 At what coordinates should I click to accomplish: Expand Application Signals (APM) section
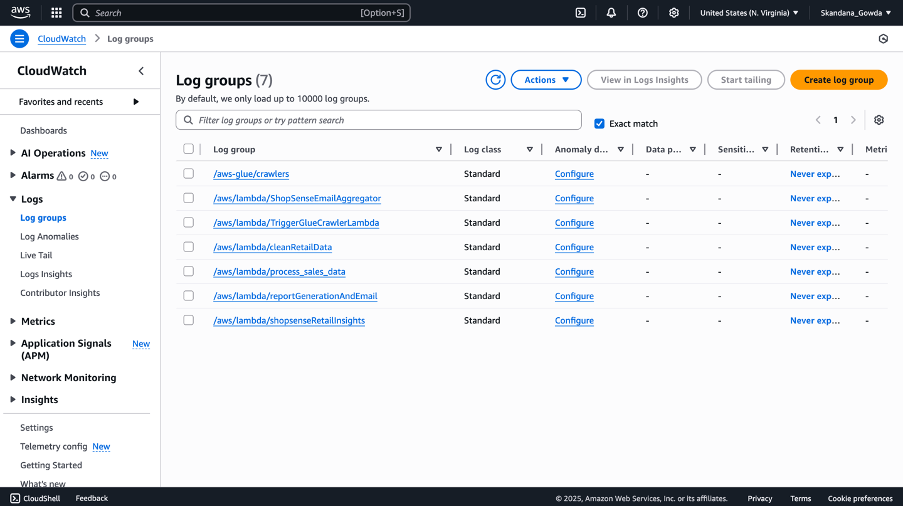coord(13,343)
